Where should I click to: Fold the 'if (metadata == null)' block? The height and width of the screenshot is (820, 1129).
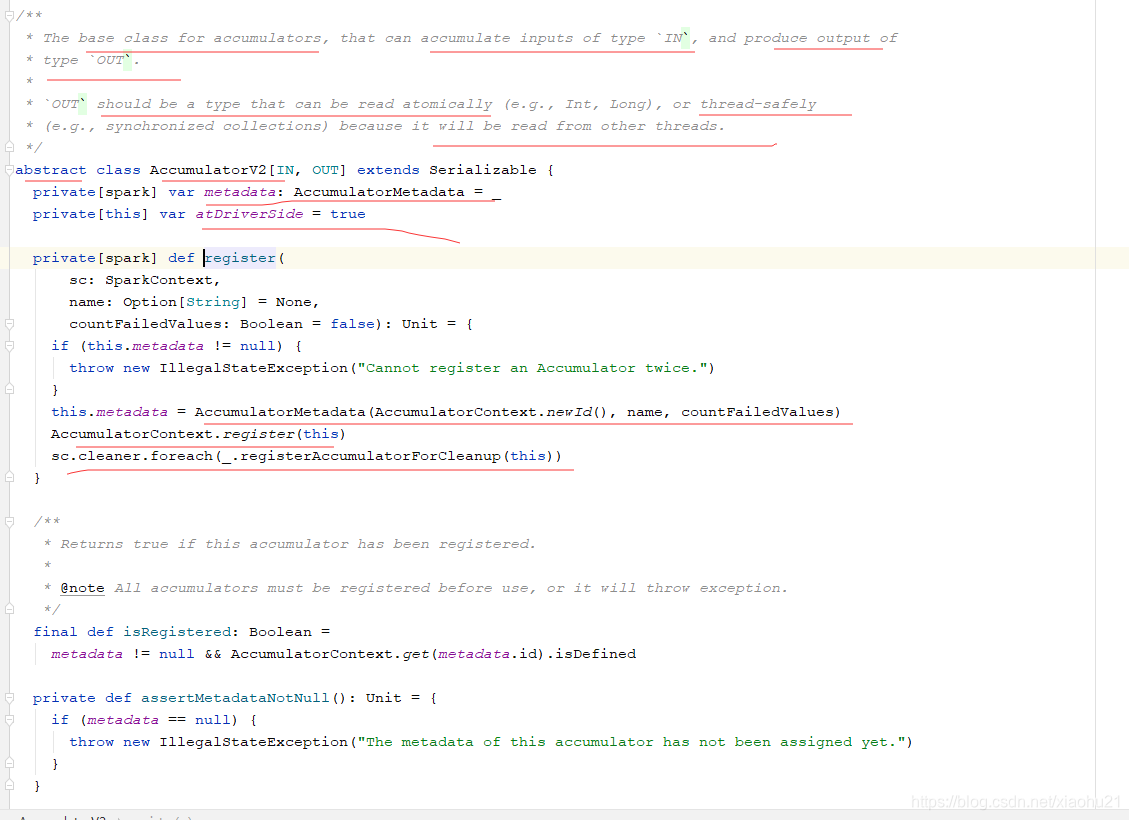[9, 720]
